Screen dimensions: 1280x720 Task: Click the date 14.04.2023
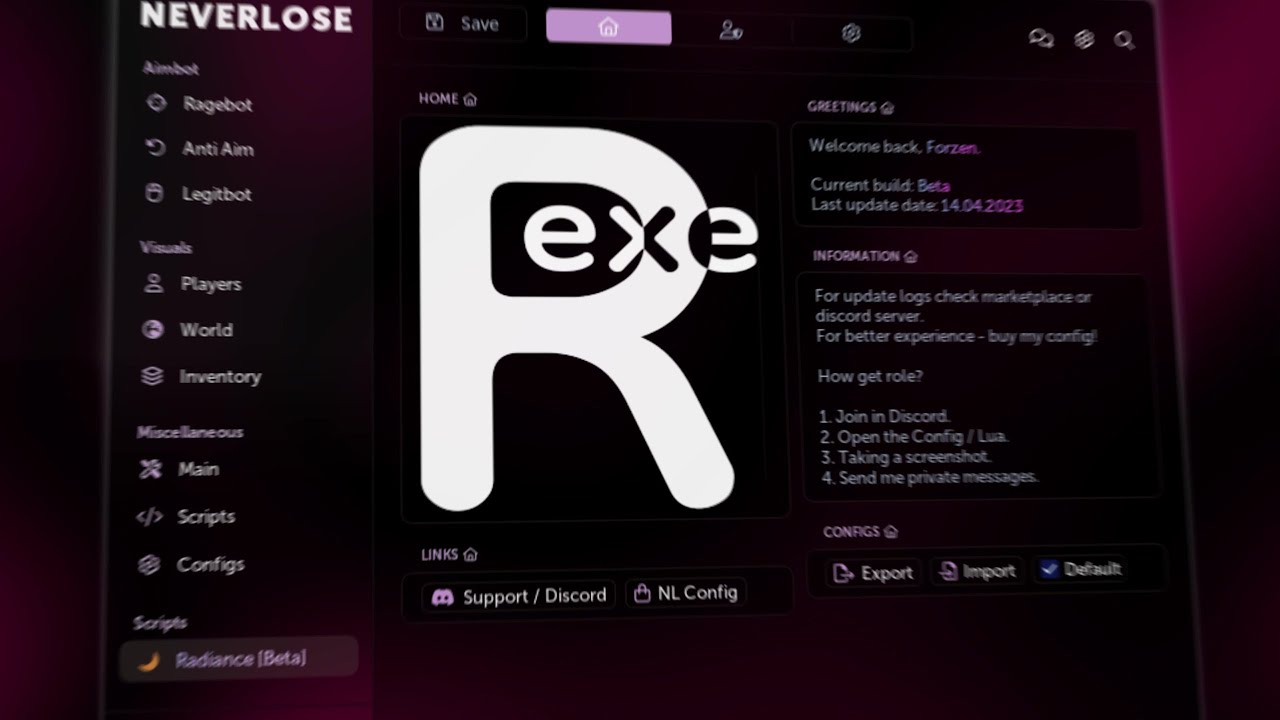(981, 205)
